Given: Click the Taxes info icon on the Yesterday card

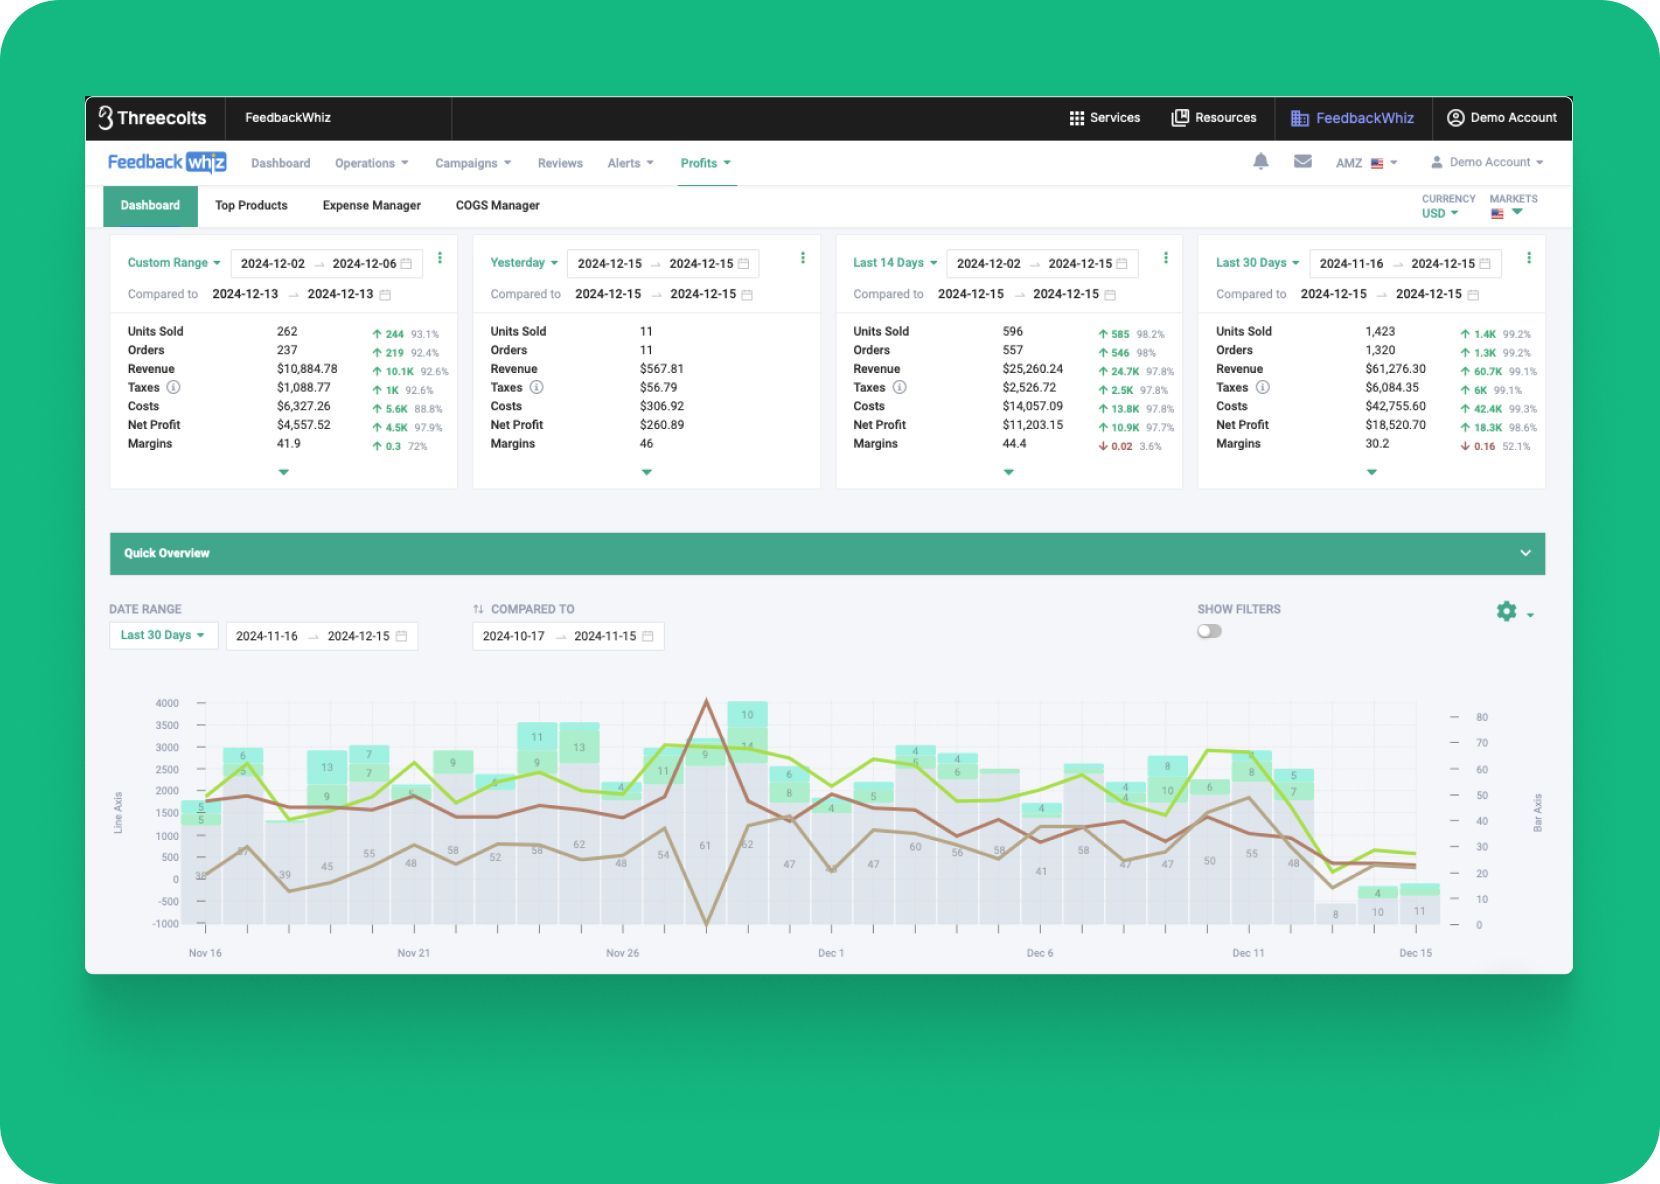Looking at the screenshot, I should [x=539, y=388].
